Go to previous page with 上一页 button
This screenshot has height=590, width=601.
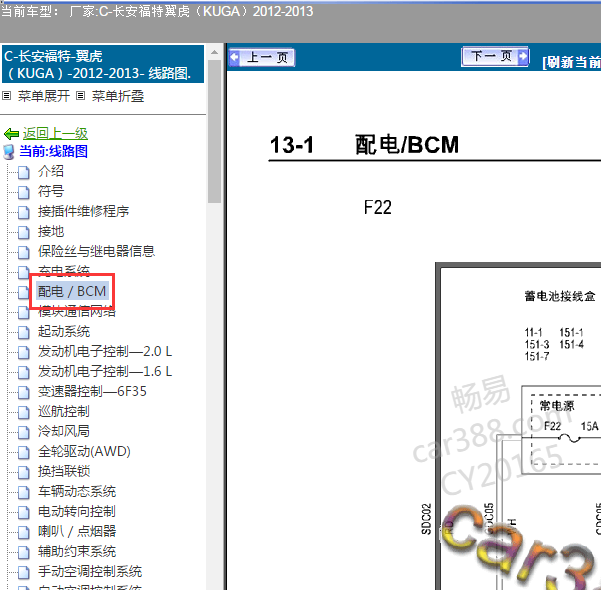tap(262, 58)
